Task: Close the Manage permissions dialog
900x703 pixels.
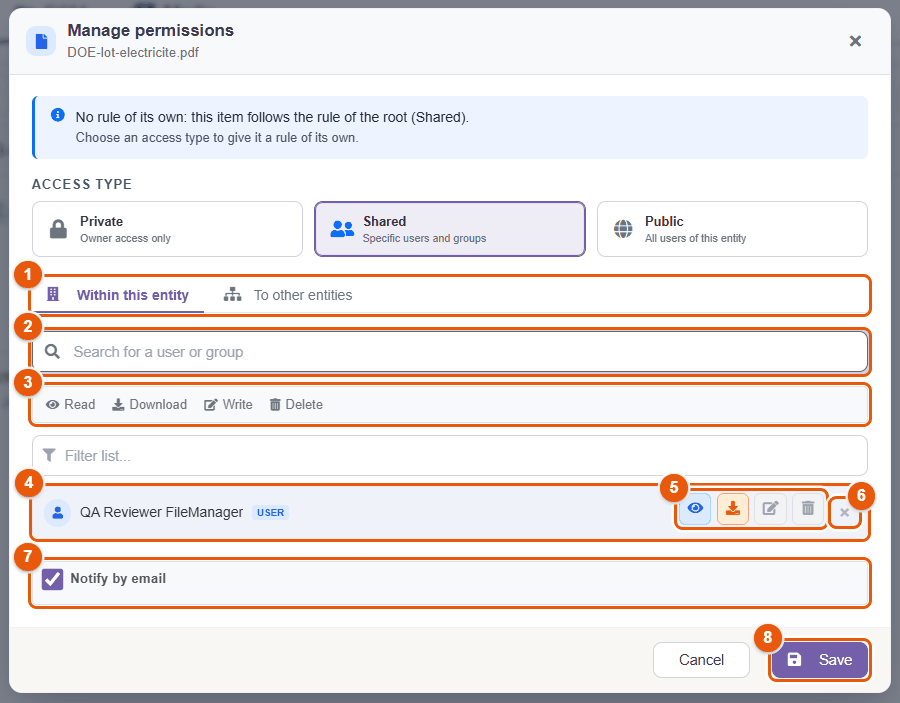Action: 855,41
